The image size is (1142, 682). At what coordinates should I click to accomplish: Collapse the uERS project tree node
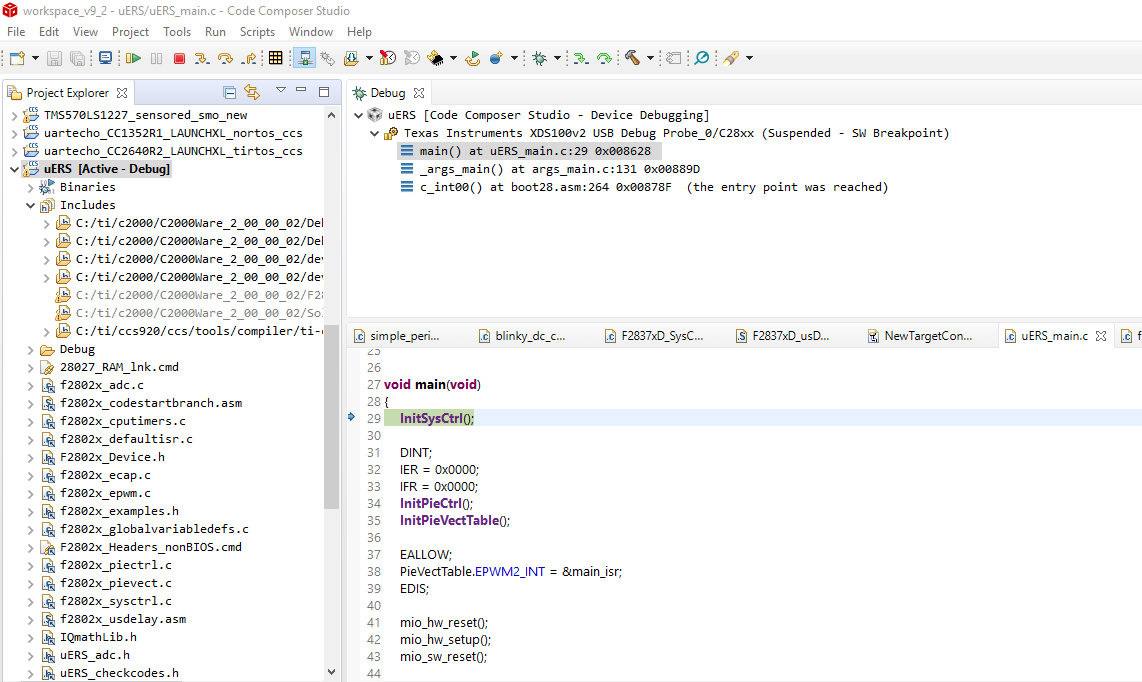click(14, 169)
